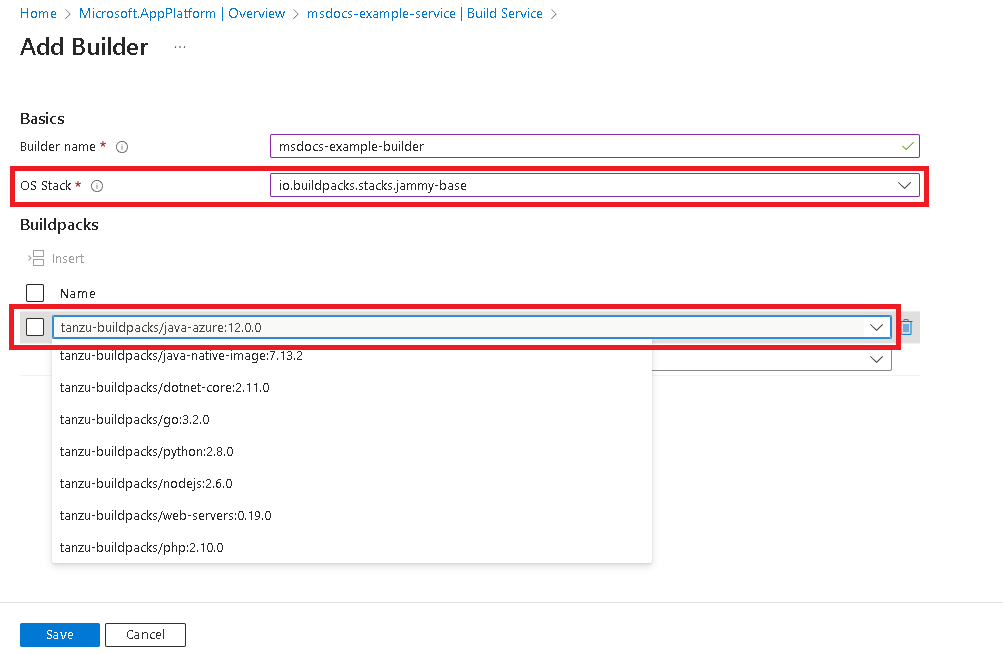The image size is (1003, 654).
Task: Open the second buildpack row dropdown chevron
Action: point(876,360)
